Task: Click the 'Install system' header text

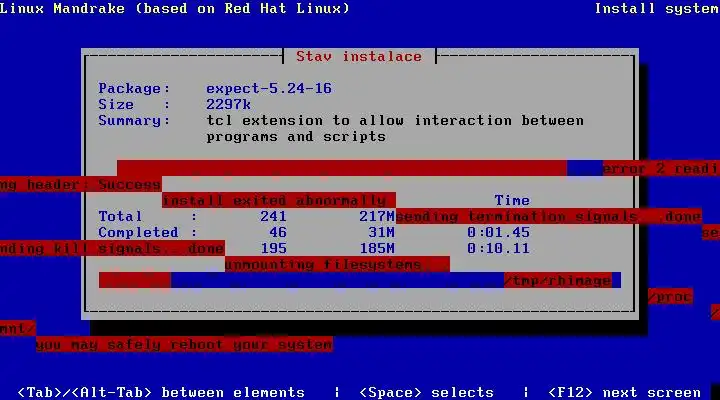Action: [657, 8]
